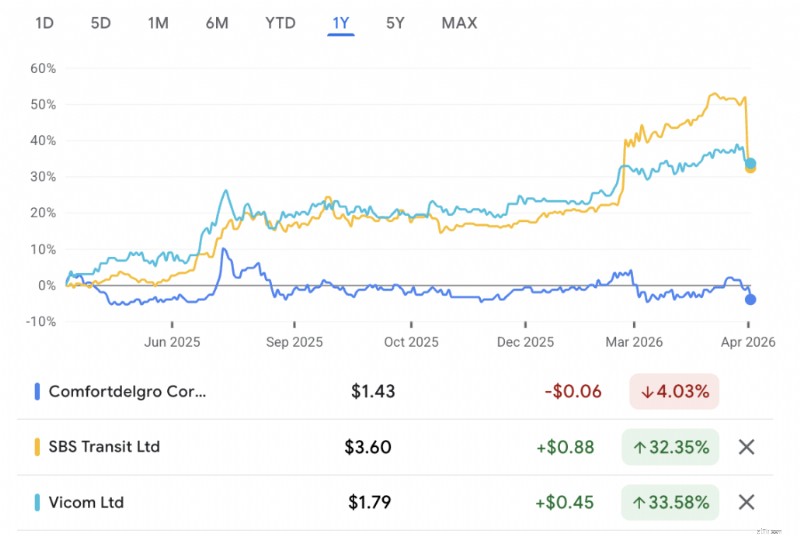The height and width of the screenshot is (536, 800).
Task: Show the MAX time range
Action: tap(459, 23)
